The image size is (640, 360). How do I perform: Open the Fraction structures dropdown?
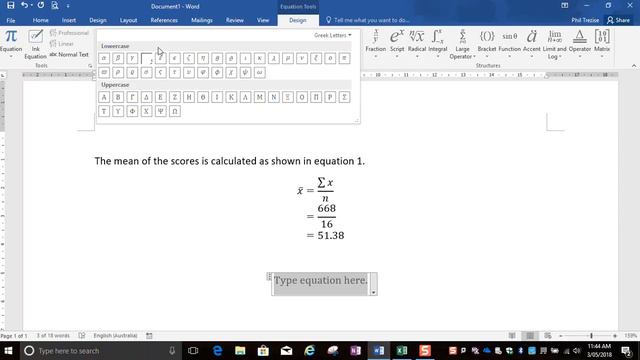pos(376,44)
